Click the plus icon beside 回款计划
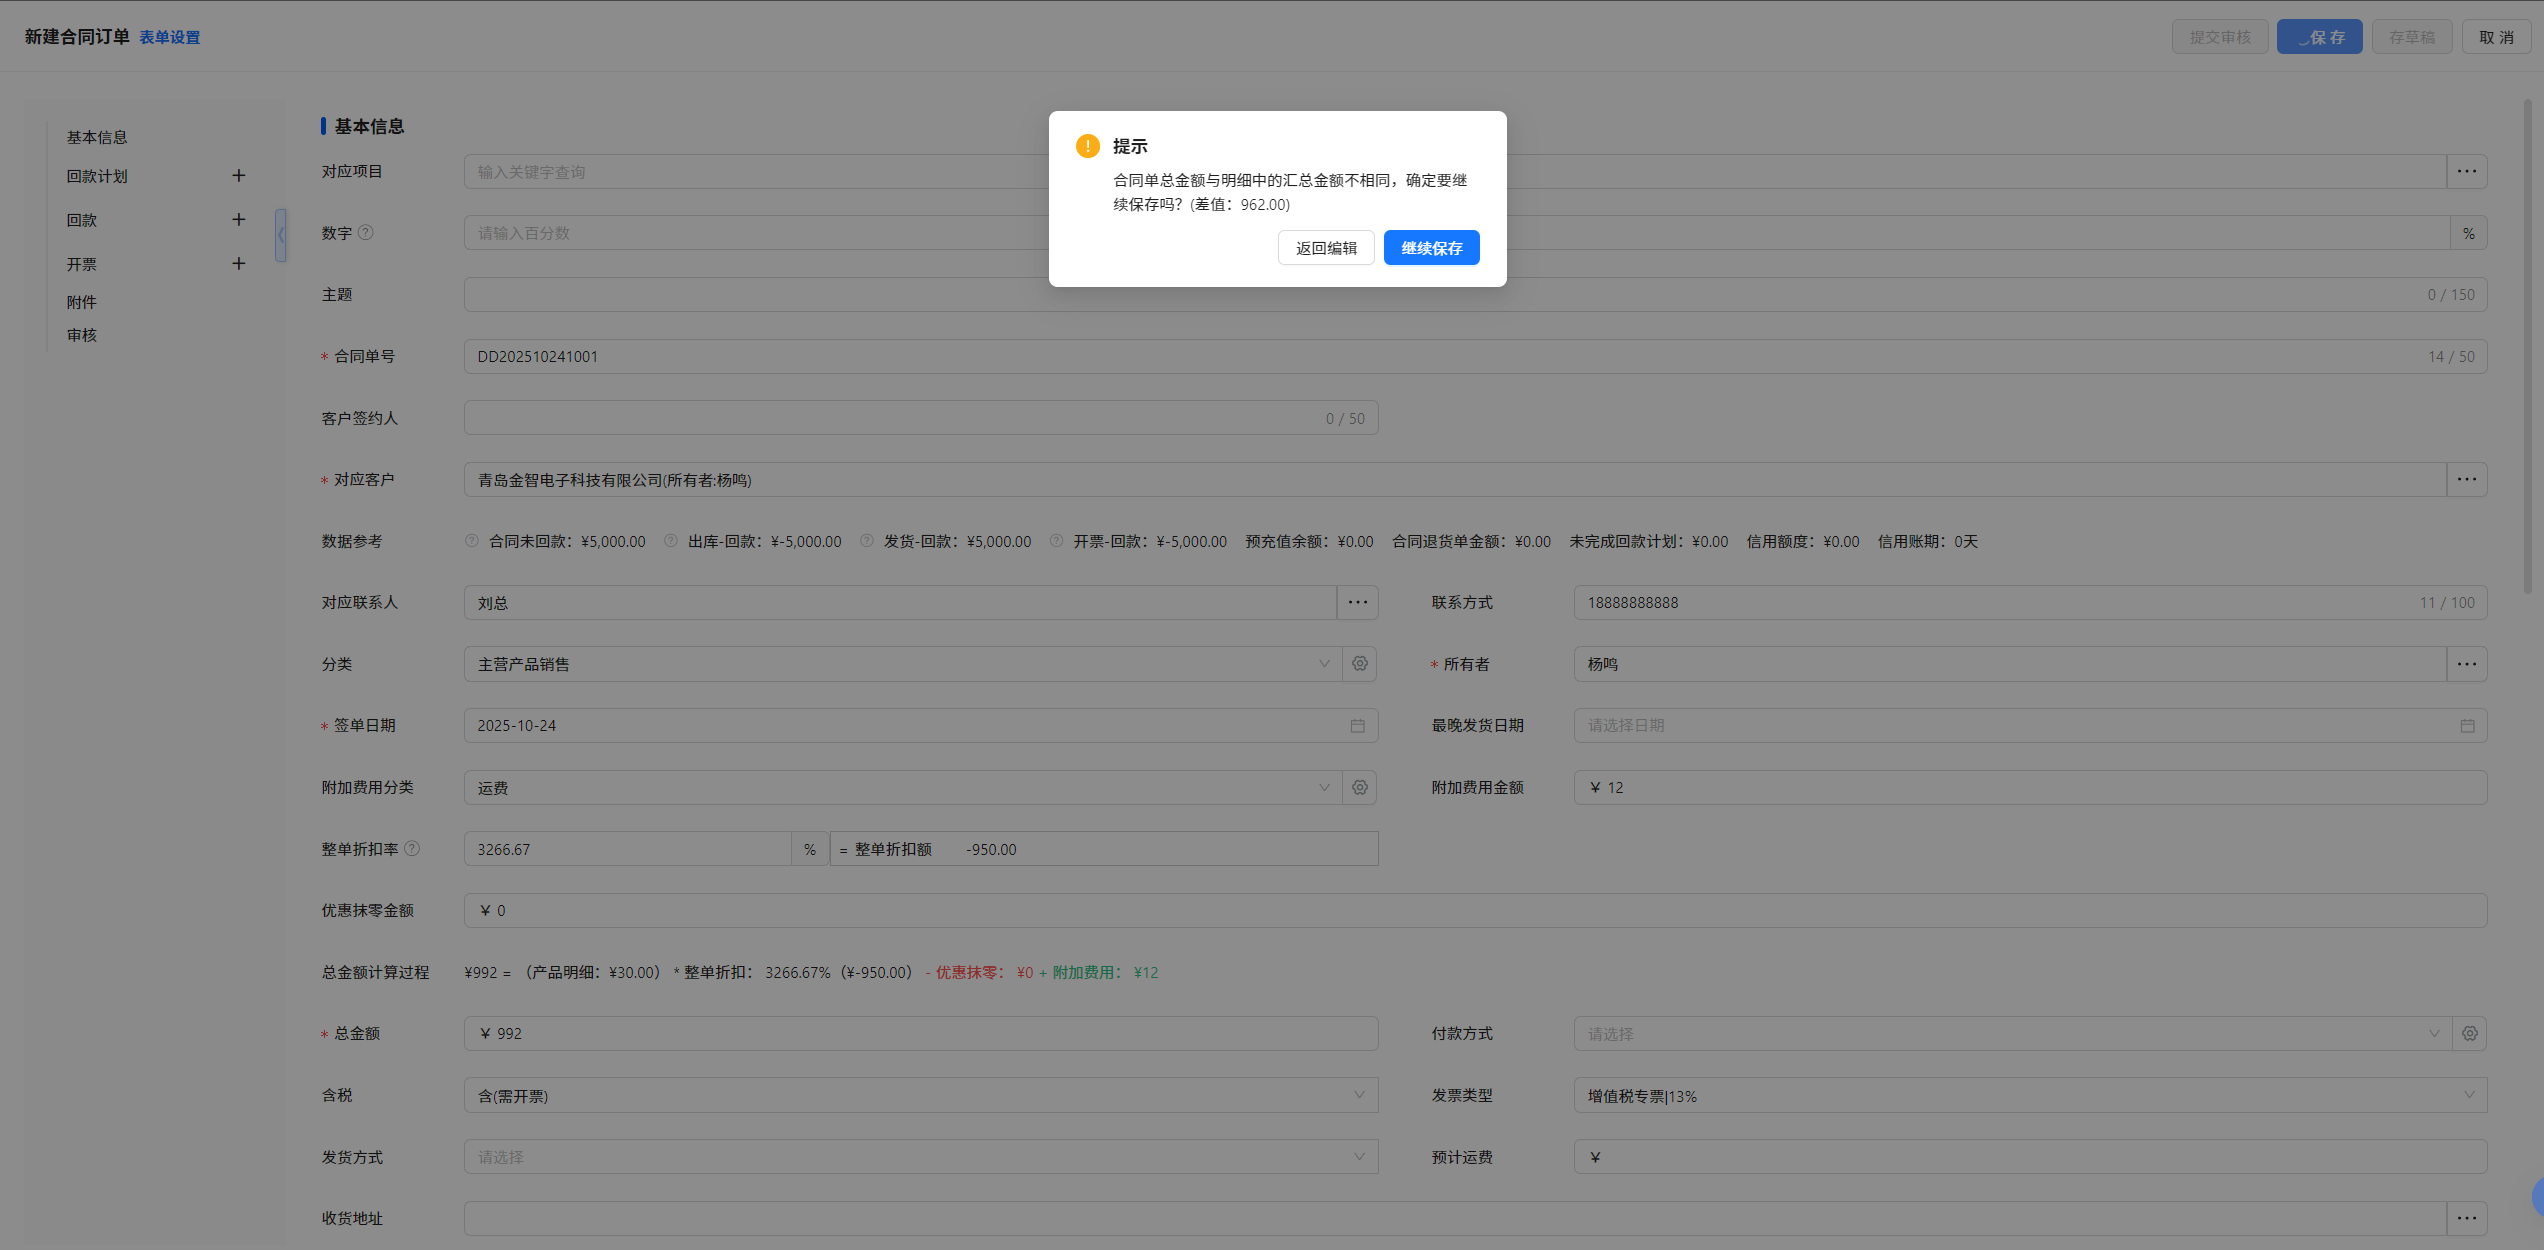Image resolution: width=2544 pixels, height=1250 pixels. coord(238,176)
